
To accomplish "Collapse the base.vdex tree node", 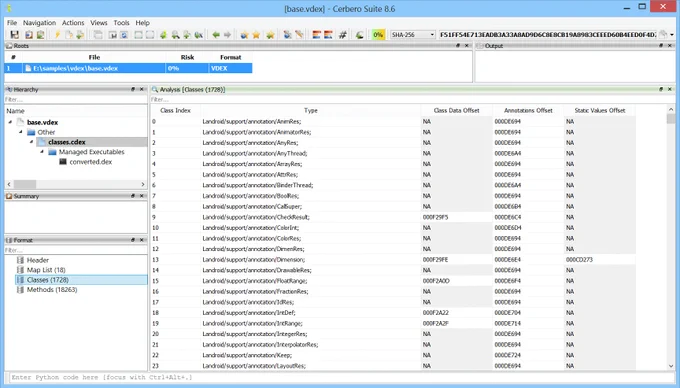I will coord(10,122).
